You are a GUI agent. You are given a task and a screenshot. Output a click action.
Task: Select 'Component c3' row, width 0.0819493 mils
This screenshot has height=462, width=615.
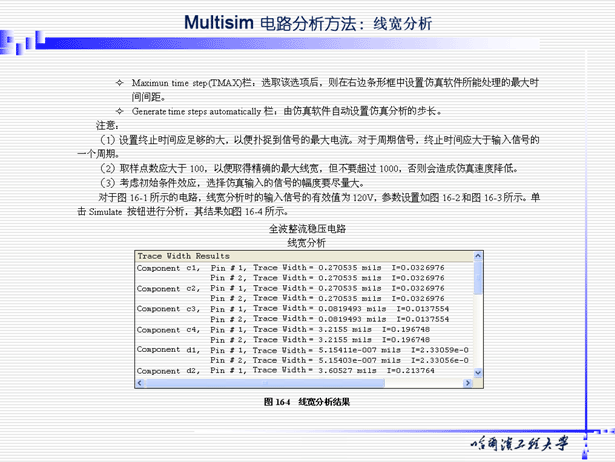[293, 309]
